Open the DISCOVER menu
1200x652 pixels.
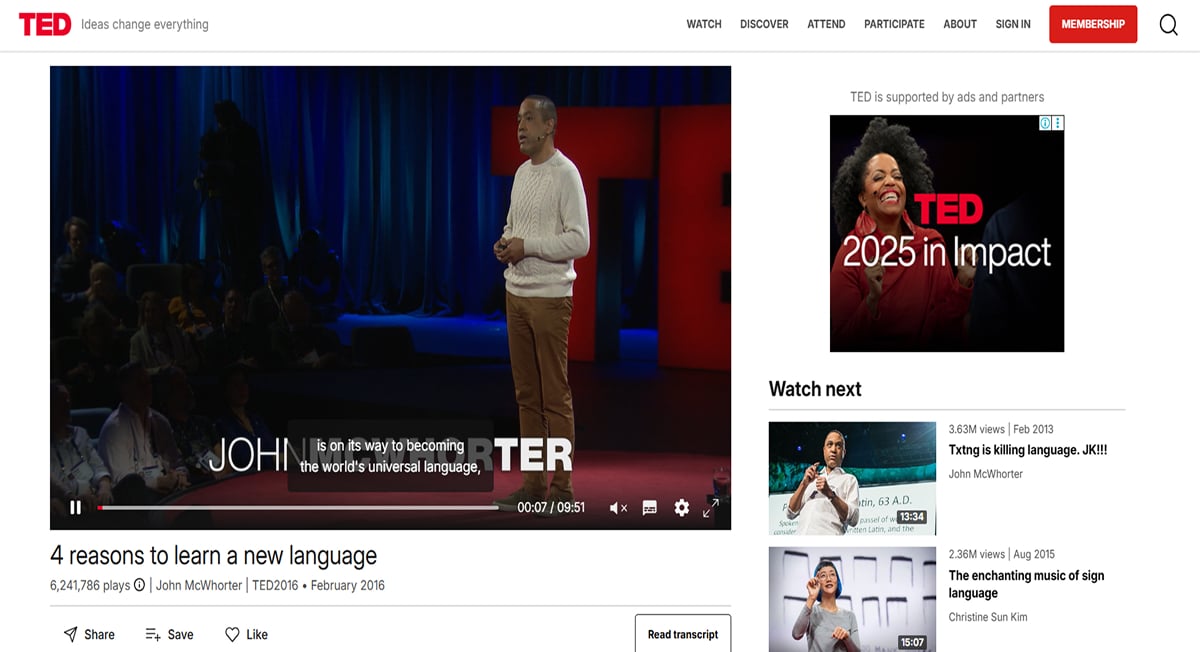pos(764,24)
